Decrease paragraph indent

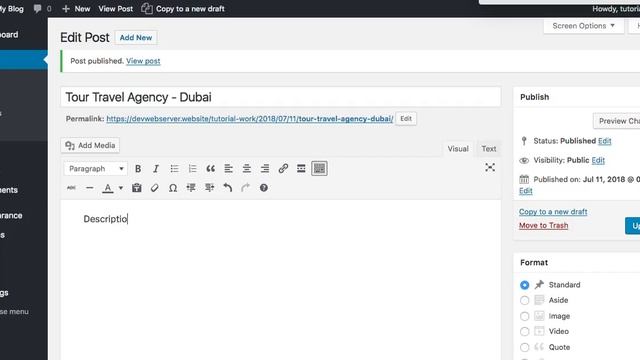click(x=191, y=188)
